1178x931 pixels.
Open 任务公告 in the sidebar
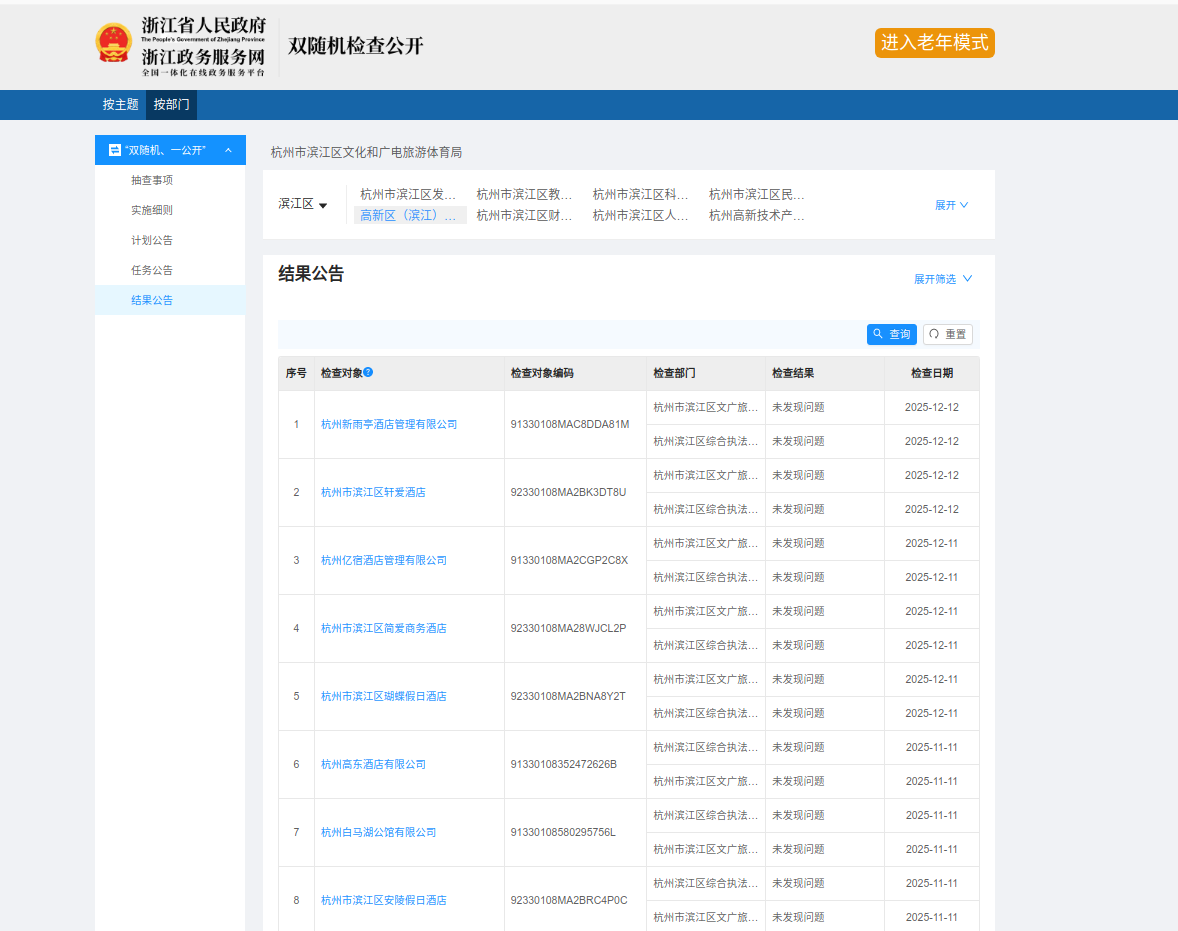tap(152, 270)
